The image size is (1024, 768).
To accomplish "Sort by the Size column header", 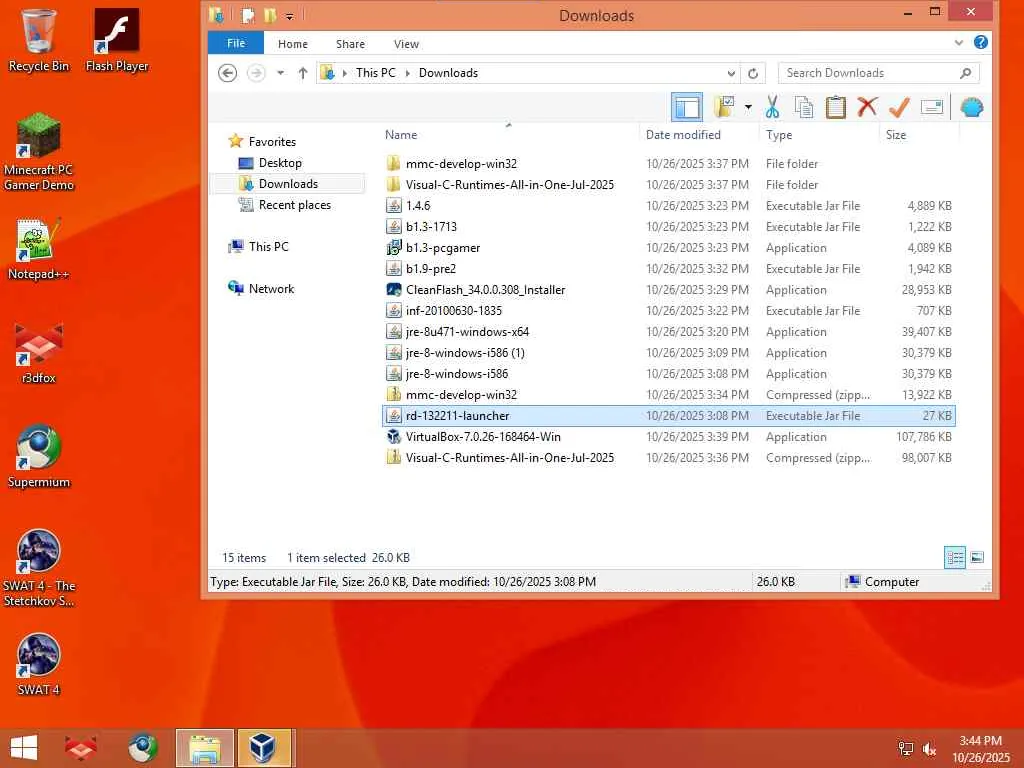I will point(896,135).
